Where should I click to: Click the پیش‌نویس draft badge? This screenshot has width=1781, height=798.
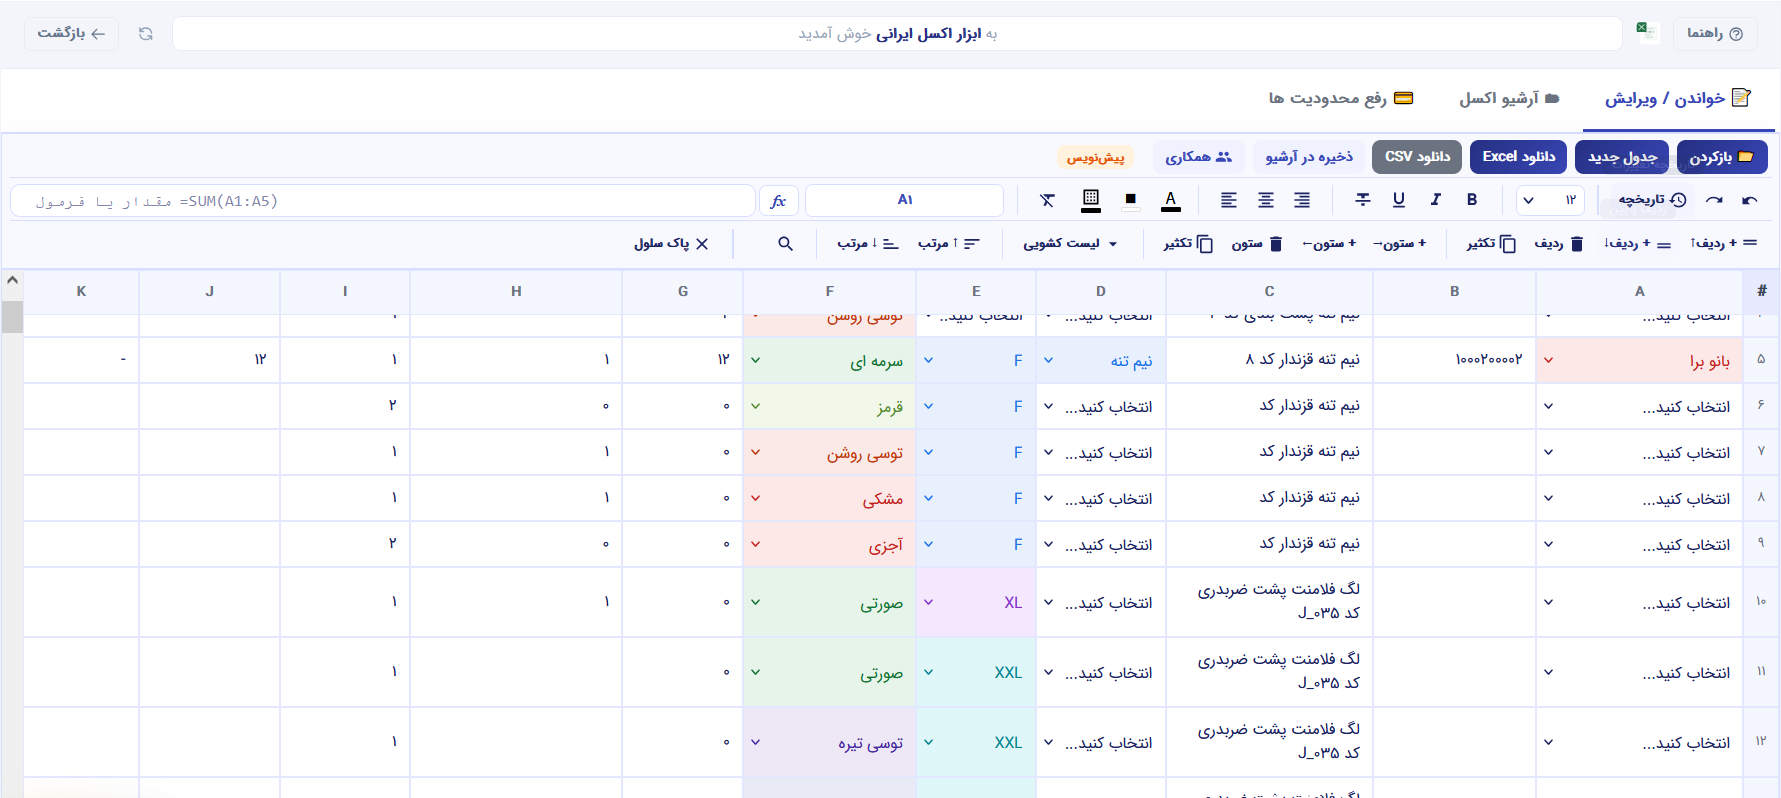pos(1095,157)
